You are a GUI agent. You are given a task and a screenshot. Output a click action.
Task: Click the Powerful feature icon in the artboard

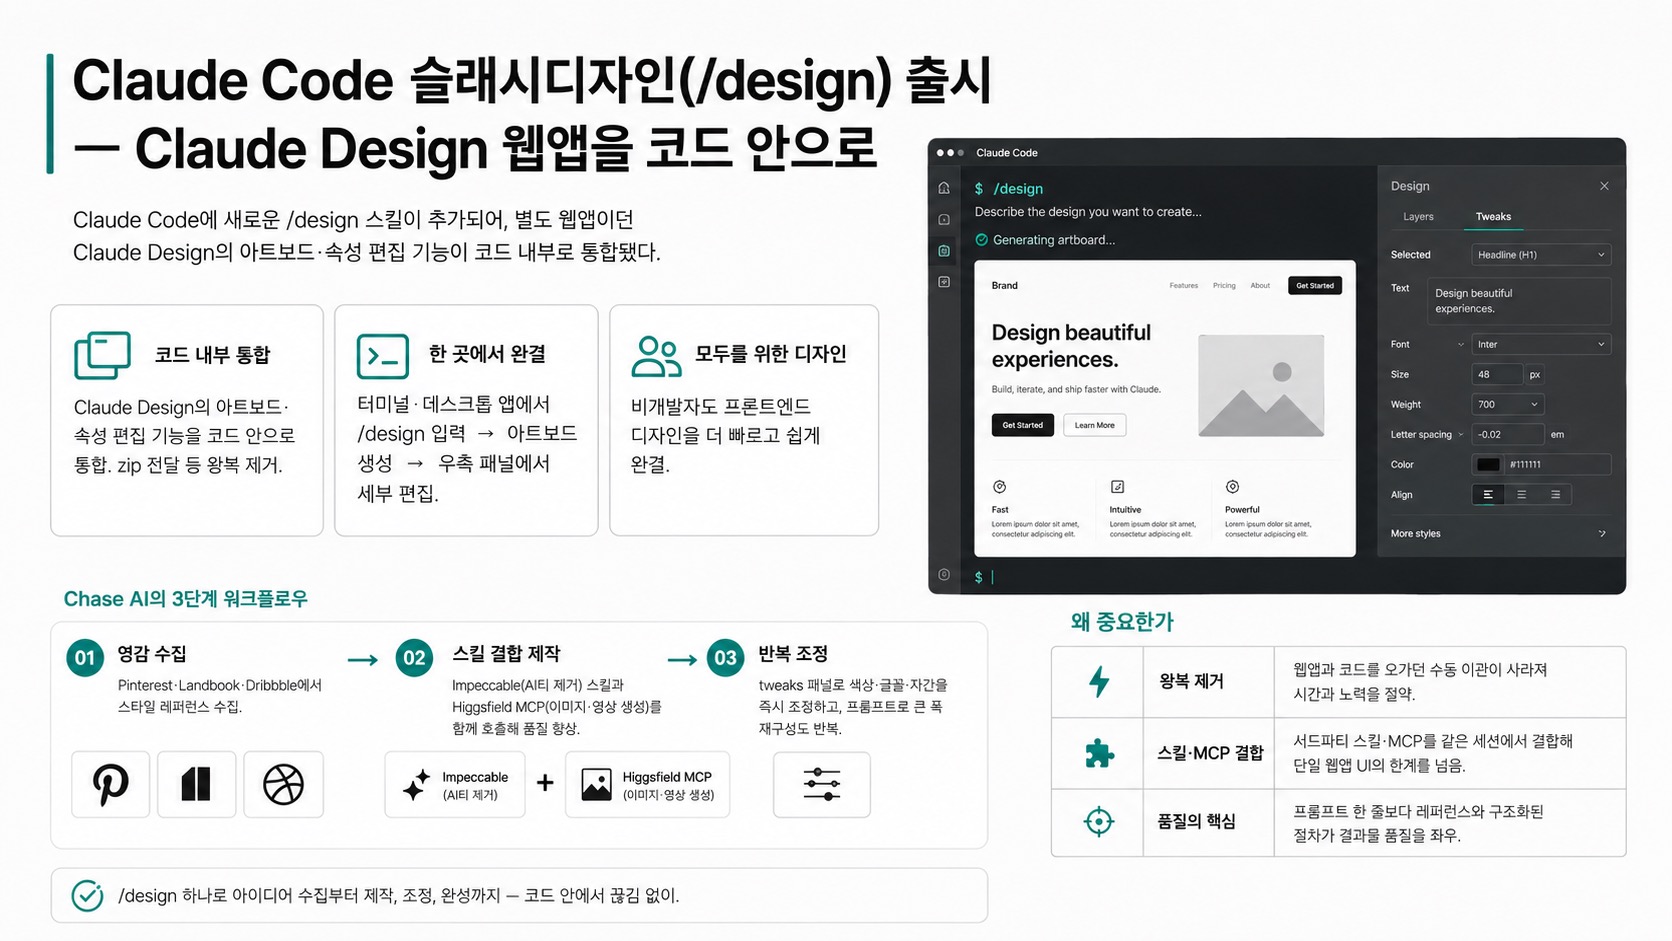coord(1232,487)
